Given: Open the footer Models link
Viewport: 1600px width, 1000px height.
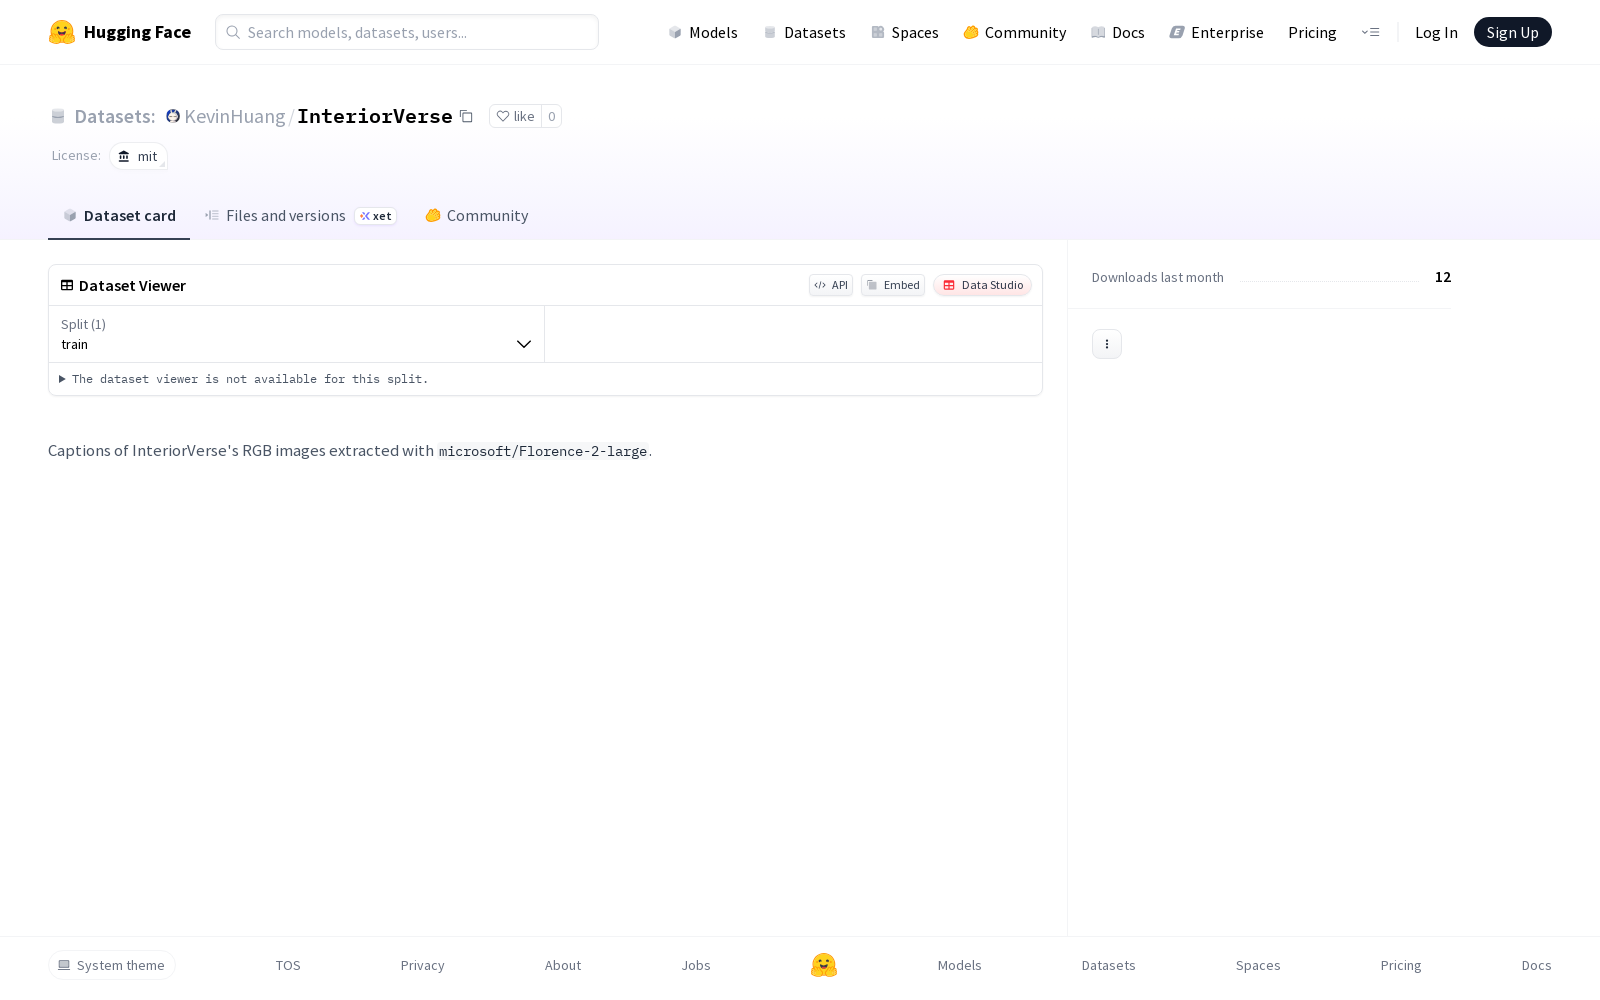Looking at the screenshot, I should pyautogui.click(x=960, y=965).
